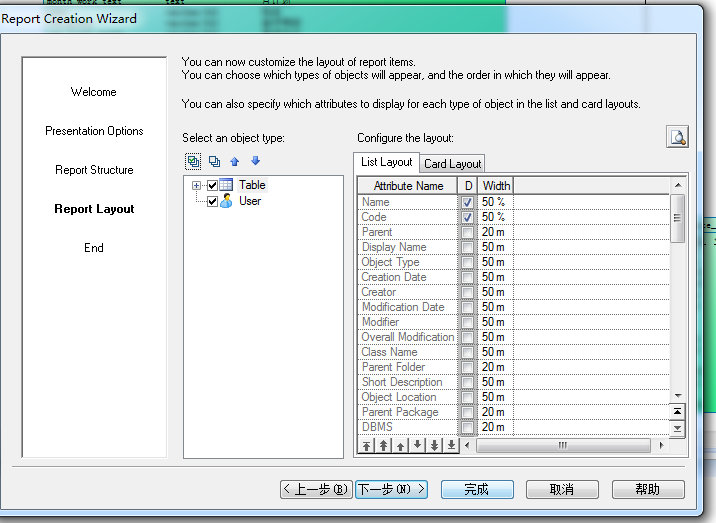Image resolution: width=716 pixels, height=523 pixels.
Task: Check display for Class Name attribute
Action: [467, 352]
